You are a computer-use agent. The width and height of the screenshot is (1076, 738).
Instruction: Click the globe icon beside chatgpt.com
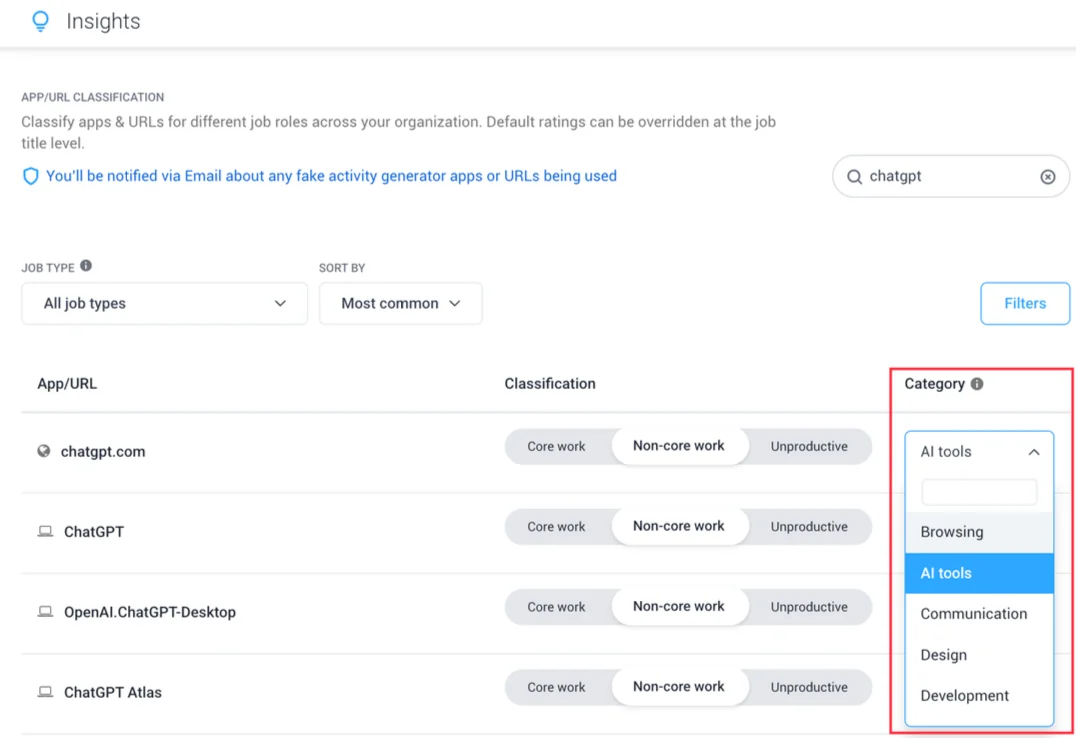44,451
